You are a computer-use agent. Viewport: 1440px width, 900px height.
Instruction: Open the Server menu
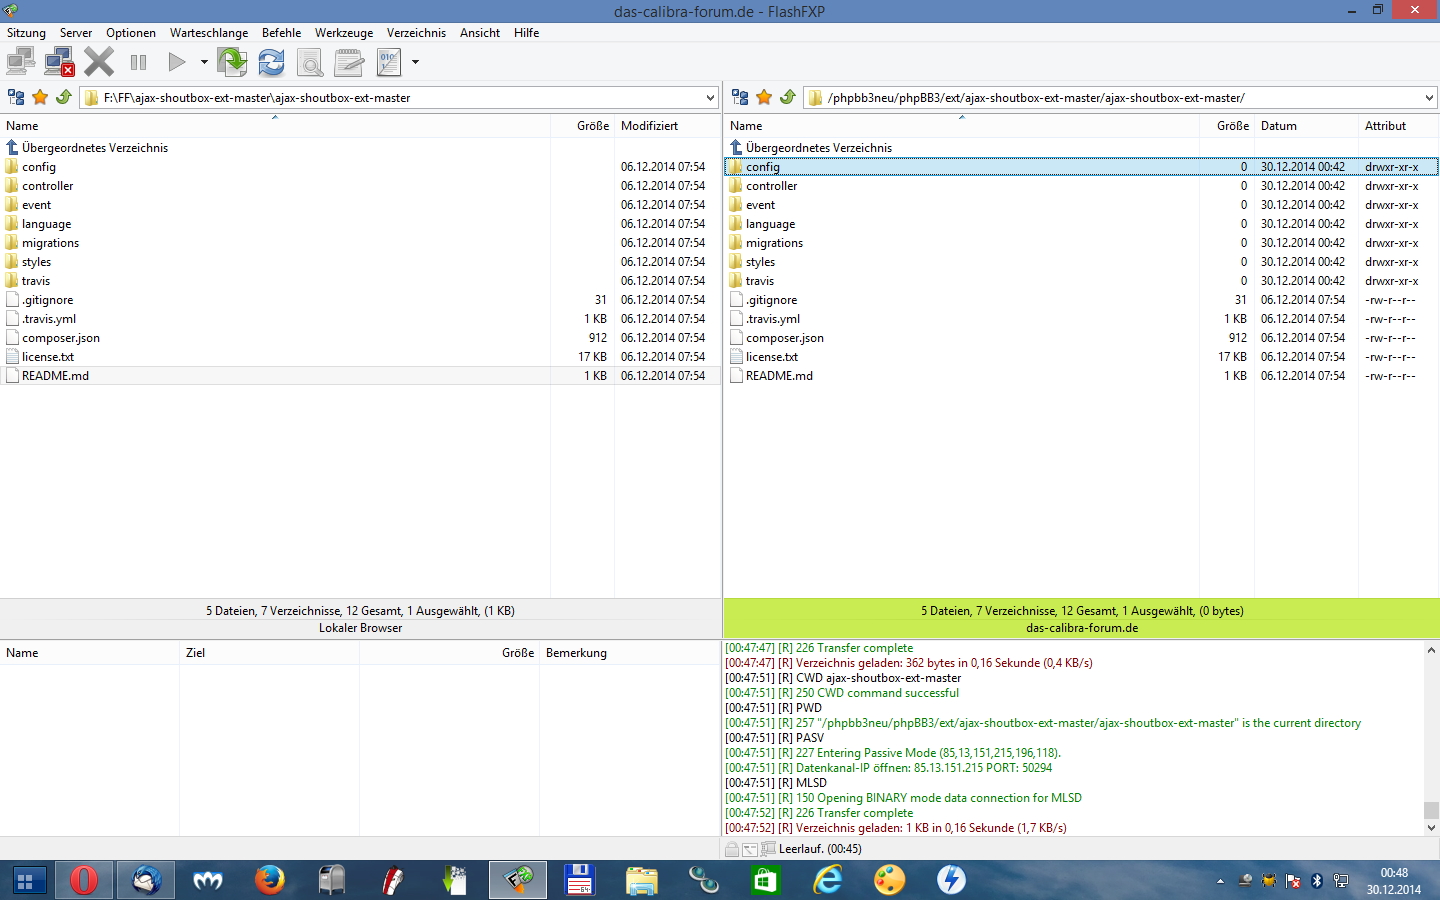(x=76, y=33)
